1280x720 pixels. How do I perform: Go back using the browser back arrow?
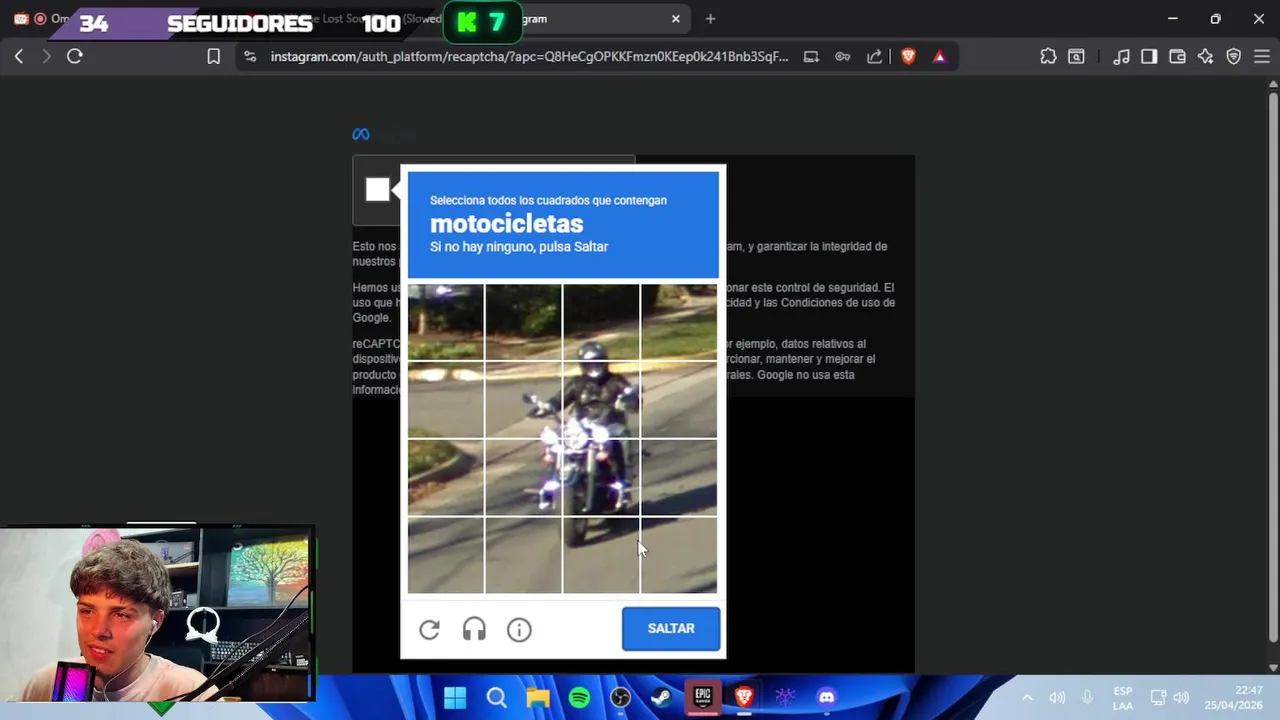click(19, 57)
